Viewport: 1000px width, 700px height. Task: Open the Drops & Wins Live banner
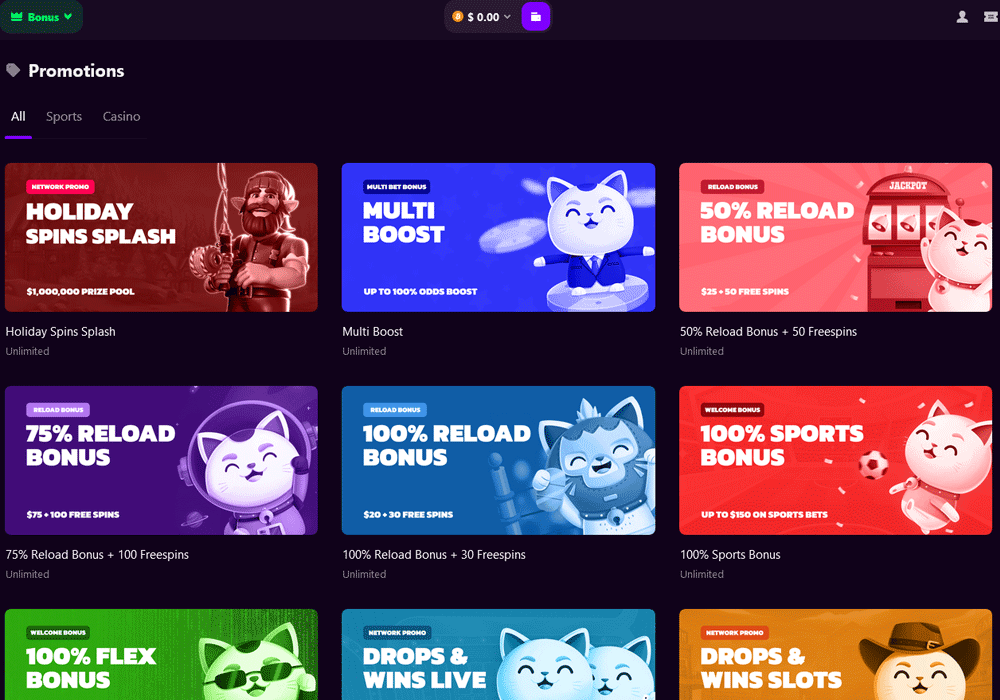pos(498,655)
